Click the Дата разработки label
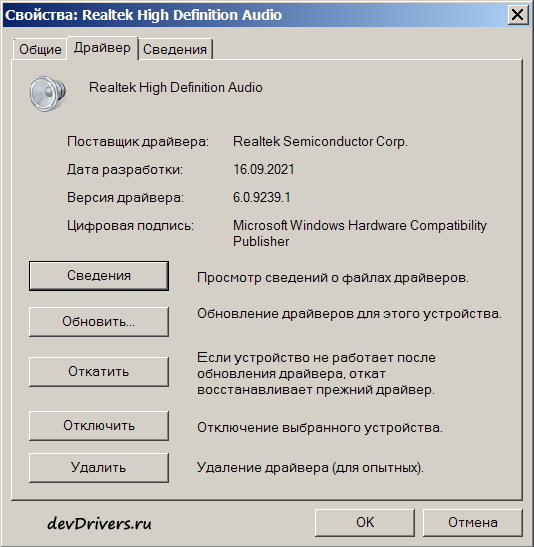 tap(125, 170)
